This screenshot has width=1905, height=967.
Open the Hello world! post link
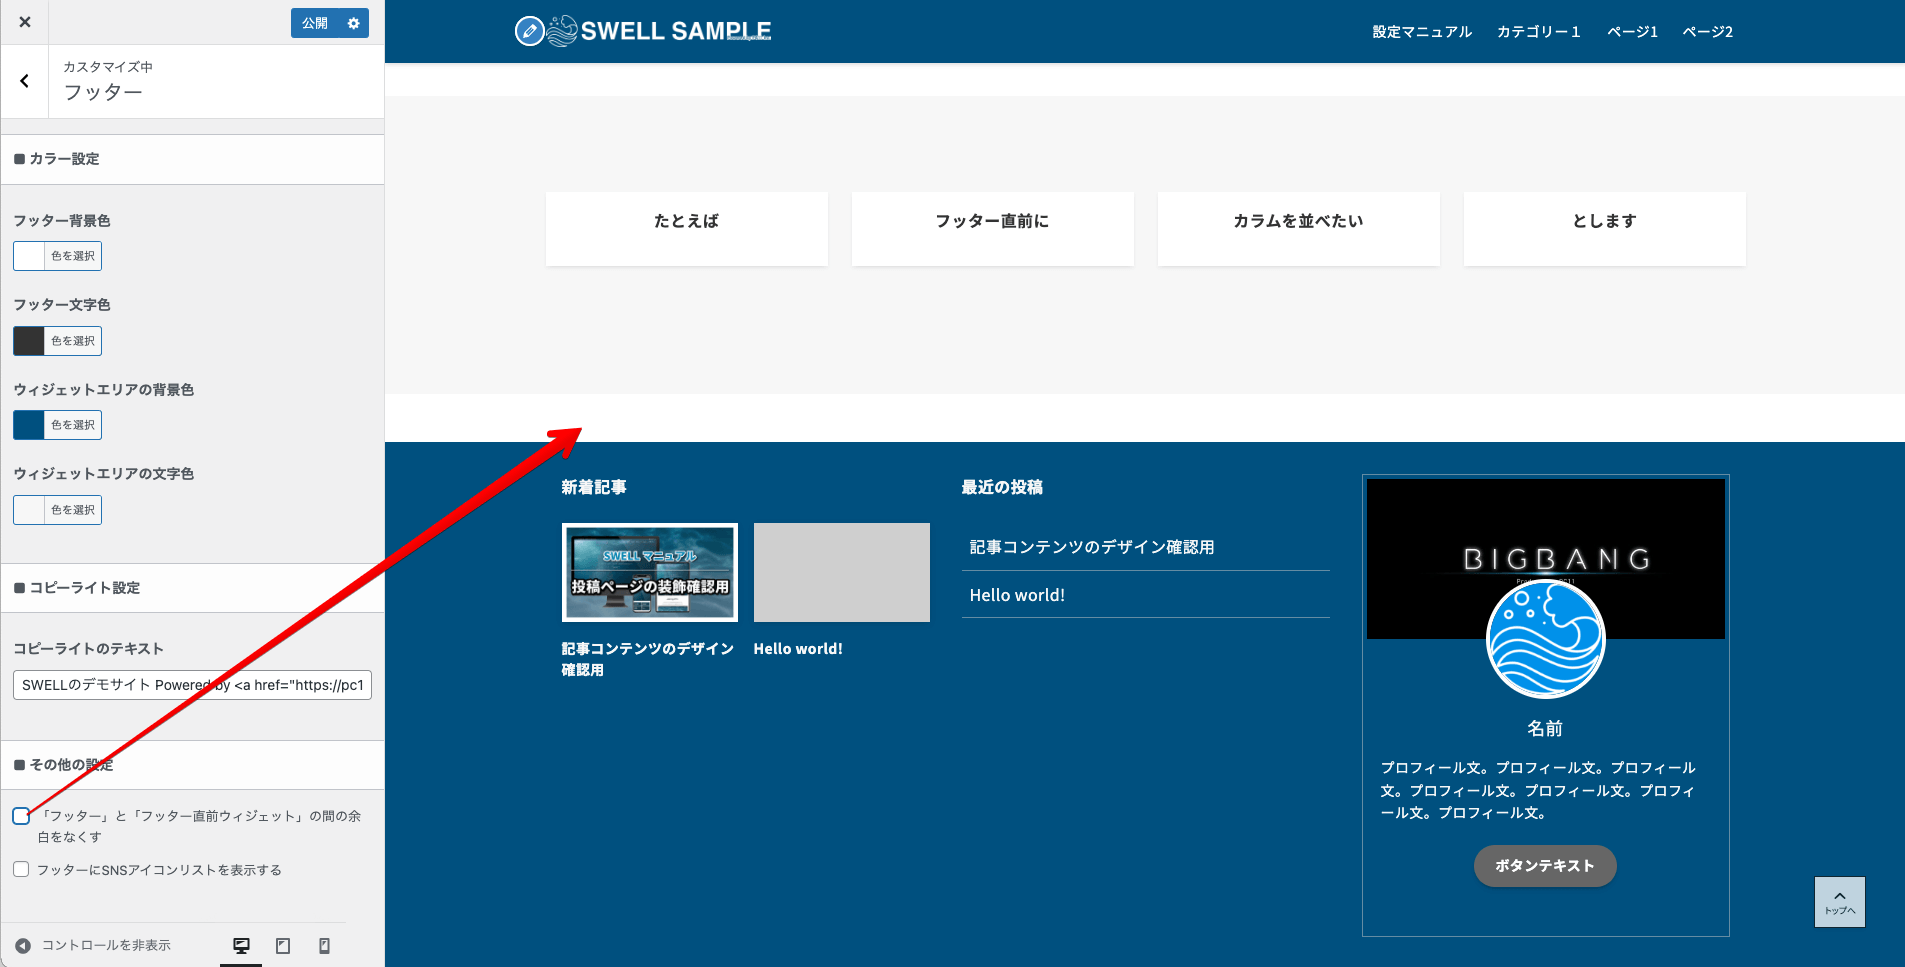click(x=1017, y=594)
